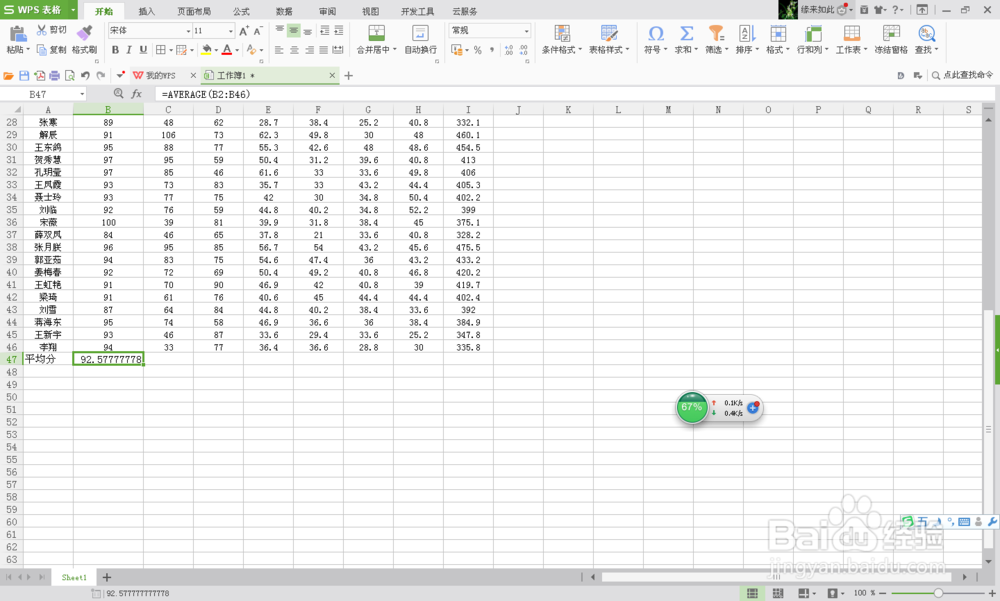The height and width of the screenshot is (601, 1000).
Task: Click the Save floppy disk icon
Action: click(x=24, y=75)
